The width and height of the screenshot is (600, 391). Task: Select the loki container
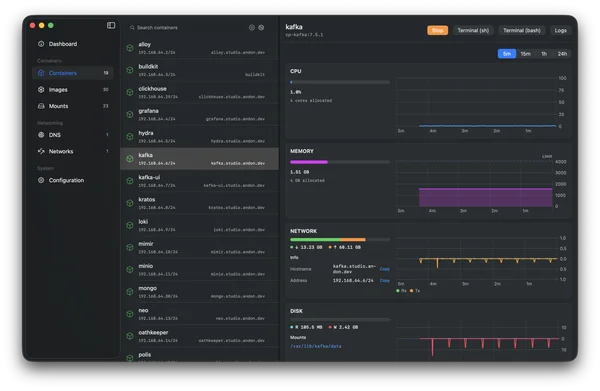coord(199,225)
